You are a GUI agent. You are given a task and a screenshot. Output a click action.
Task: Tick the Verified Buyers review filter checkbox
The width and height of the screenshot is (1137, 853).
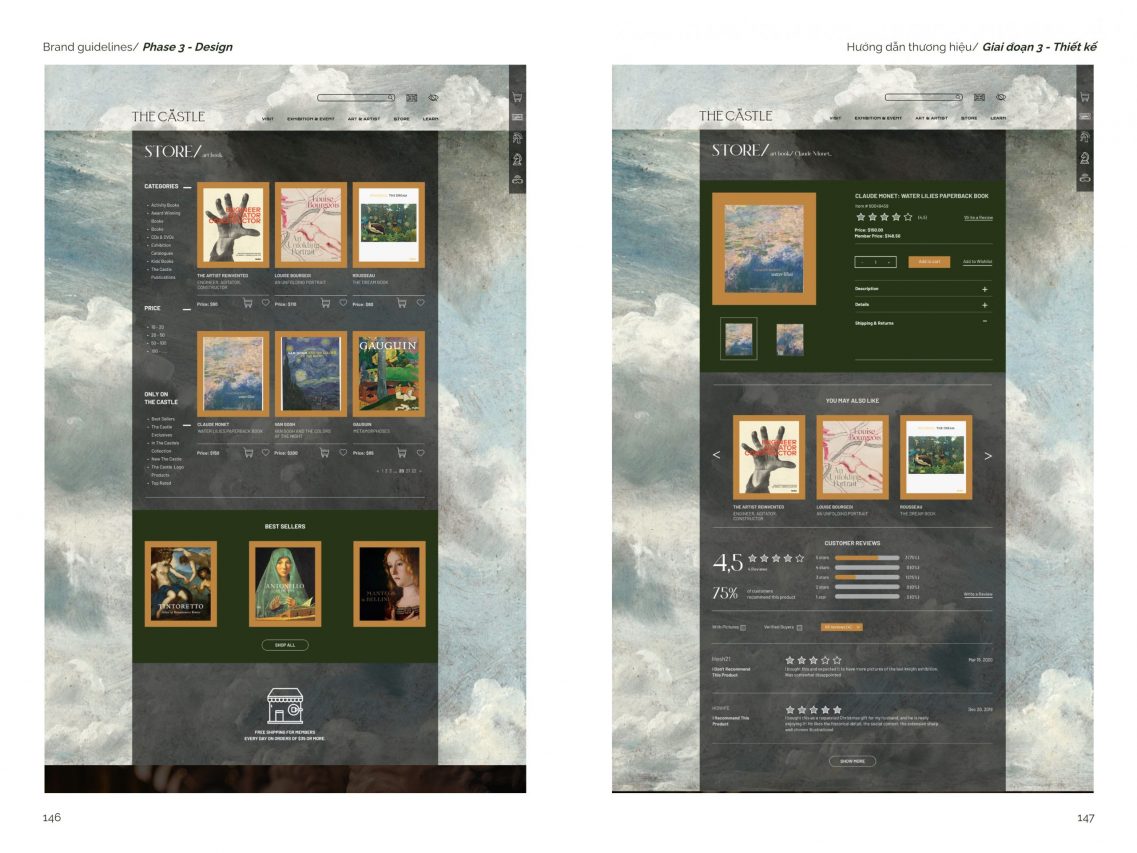[799, 627]
